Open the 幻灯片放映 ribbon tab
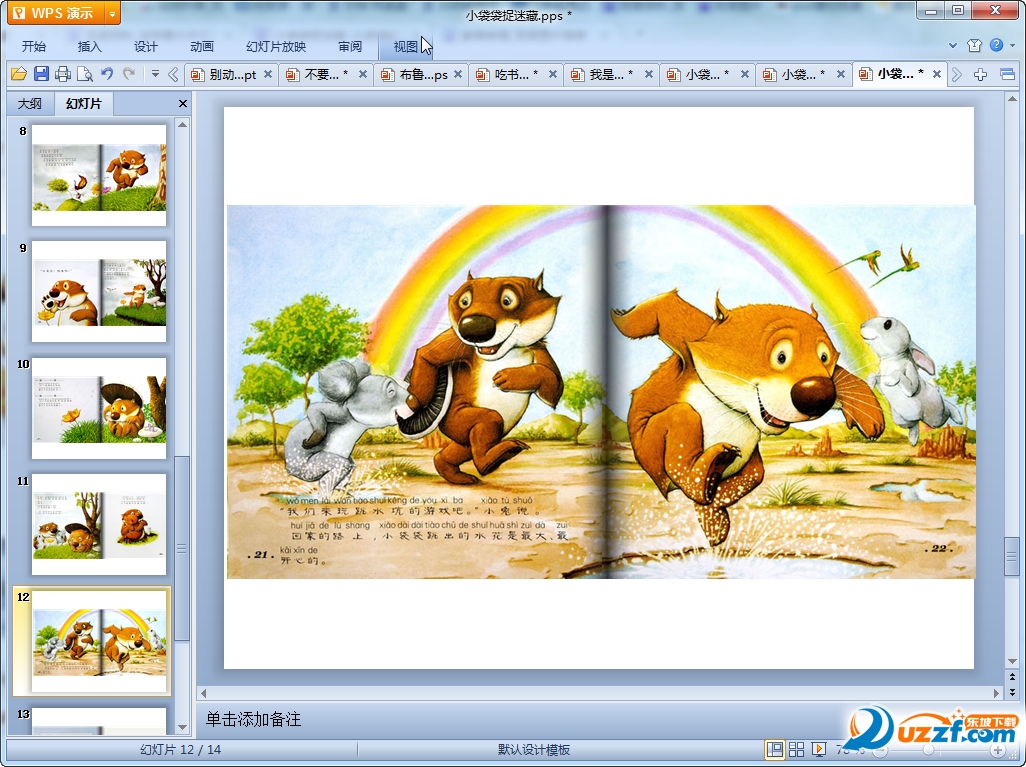Image resolution: width=1026 pixels, height=767 pixels. click(x=276, y=46)
